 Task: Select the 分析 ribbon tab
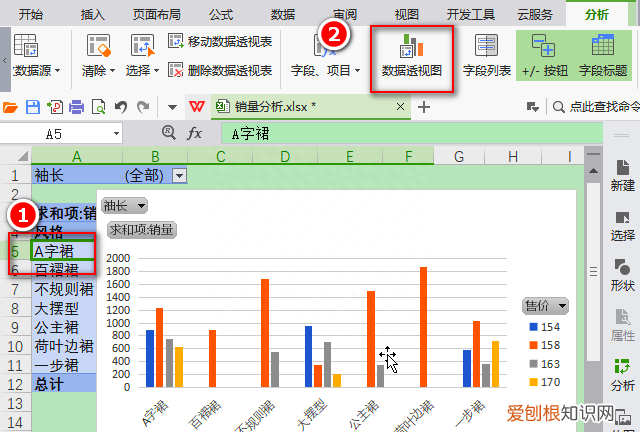[x=596, y=15]
